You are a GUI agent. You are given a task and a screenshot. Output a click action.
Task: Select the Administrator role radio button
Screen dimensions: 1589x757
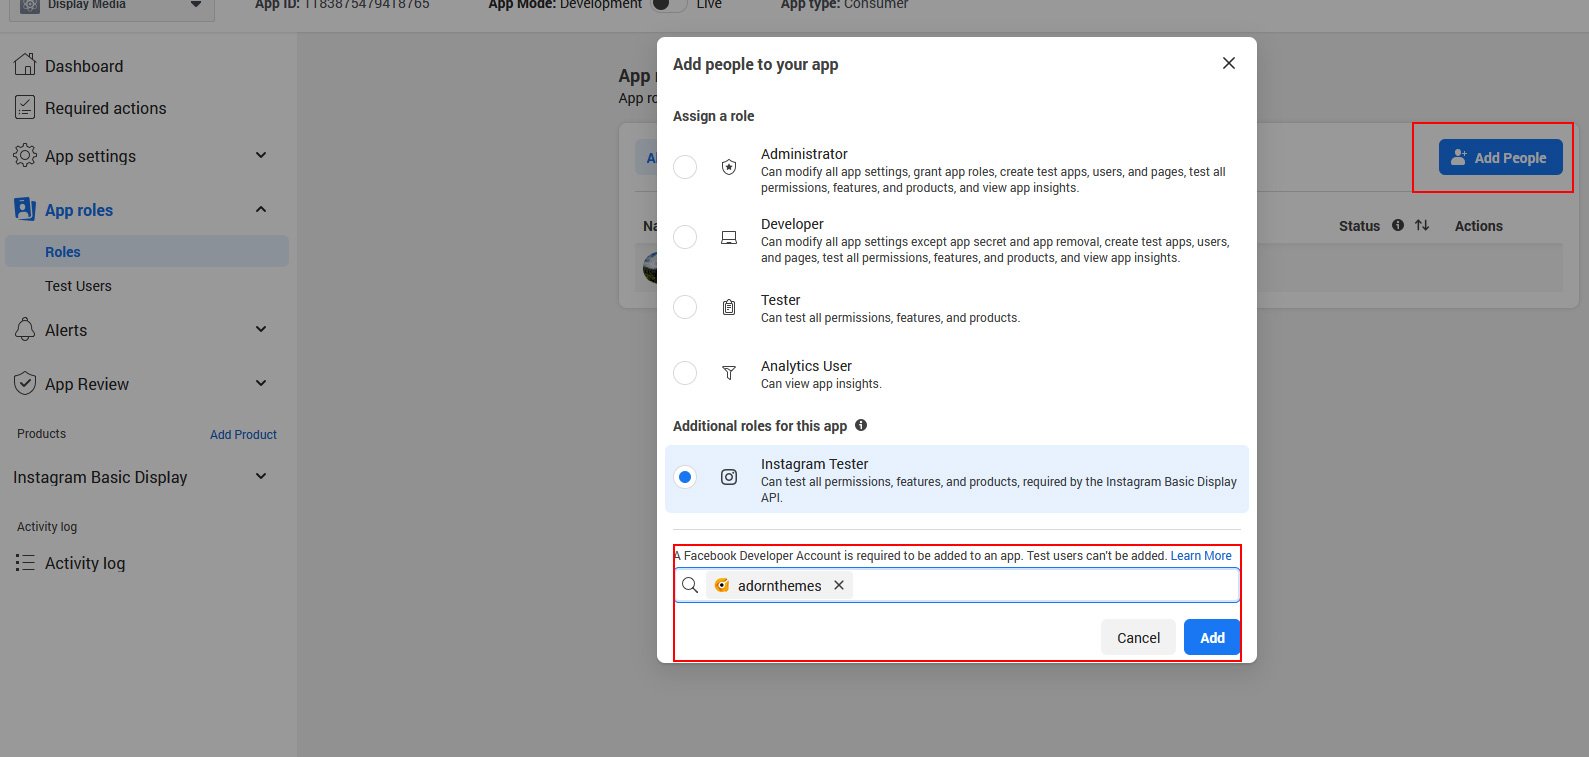click(685, 167)
